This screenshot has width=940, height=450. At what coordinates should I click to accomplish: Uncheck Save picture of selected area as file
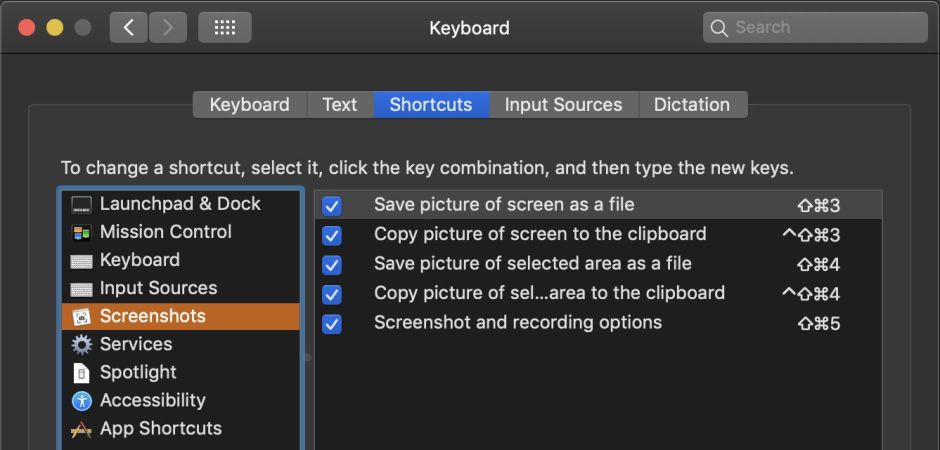332,265
